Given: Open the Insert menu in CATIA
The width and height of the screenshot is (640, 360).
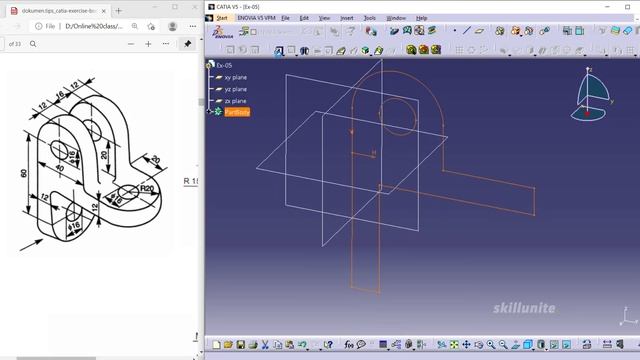Looking at the screenshot, I should 347,18.
